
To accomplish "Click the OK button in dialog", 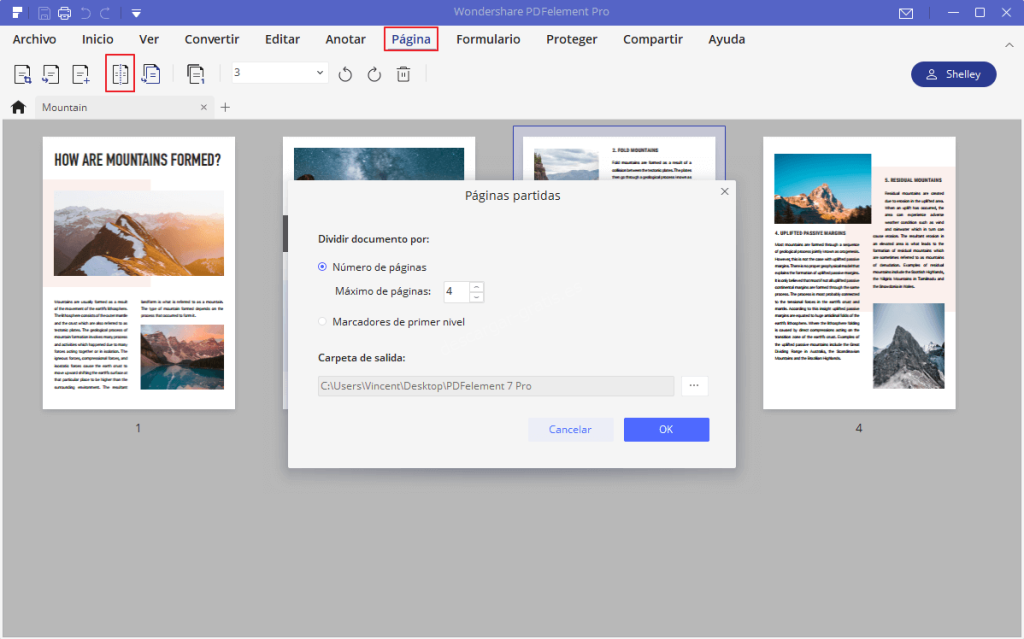I will (x=666, y=429).
